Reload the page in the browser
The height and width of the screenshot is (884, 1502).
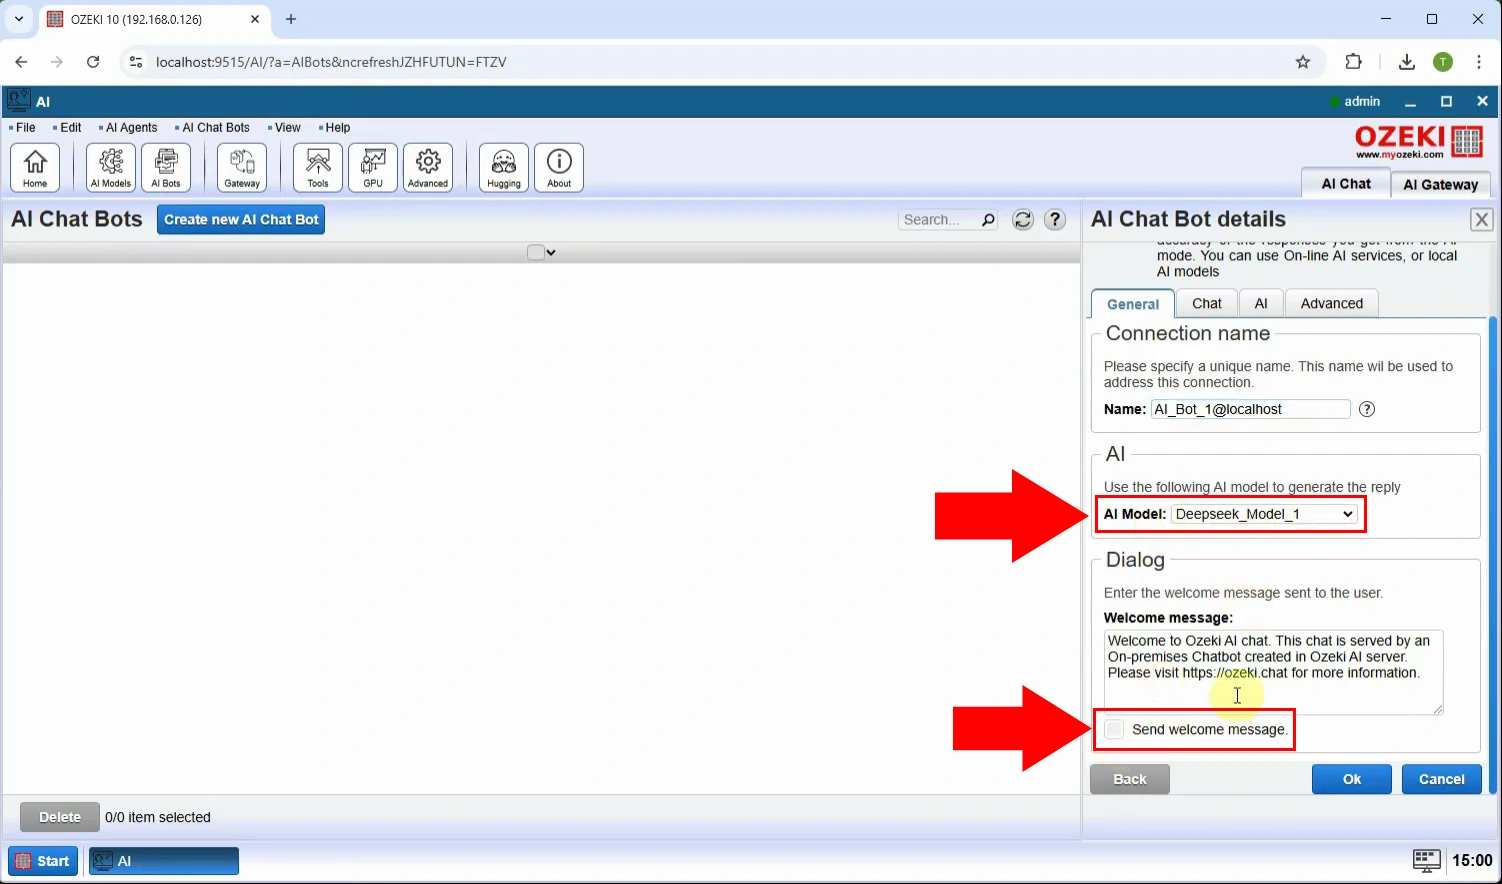pos(93,62)
